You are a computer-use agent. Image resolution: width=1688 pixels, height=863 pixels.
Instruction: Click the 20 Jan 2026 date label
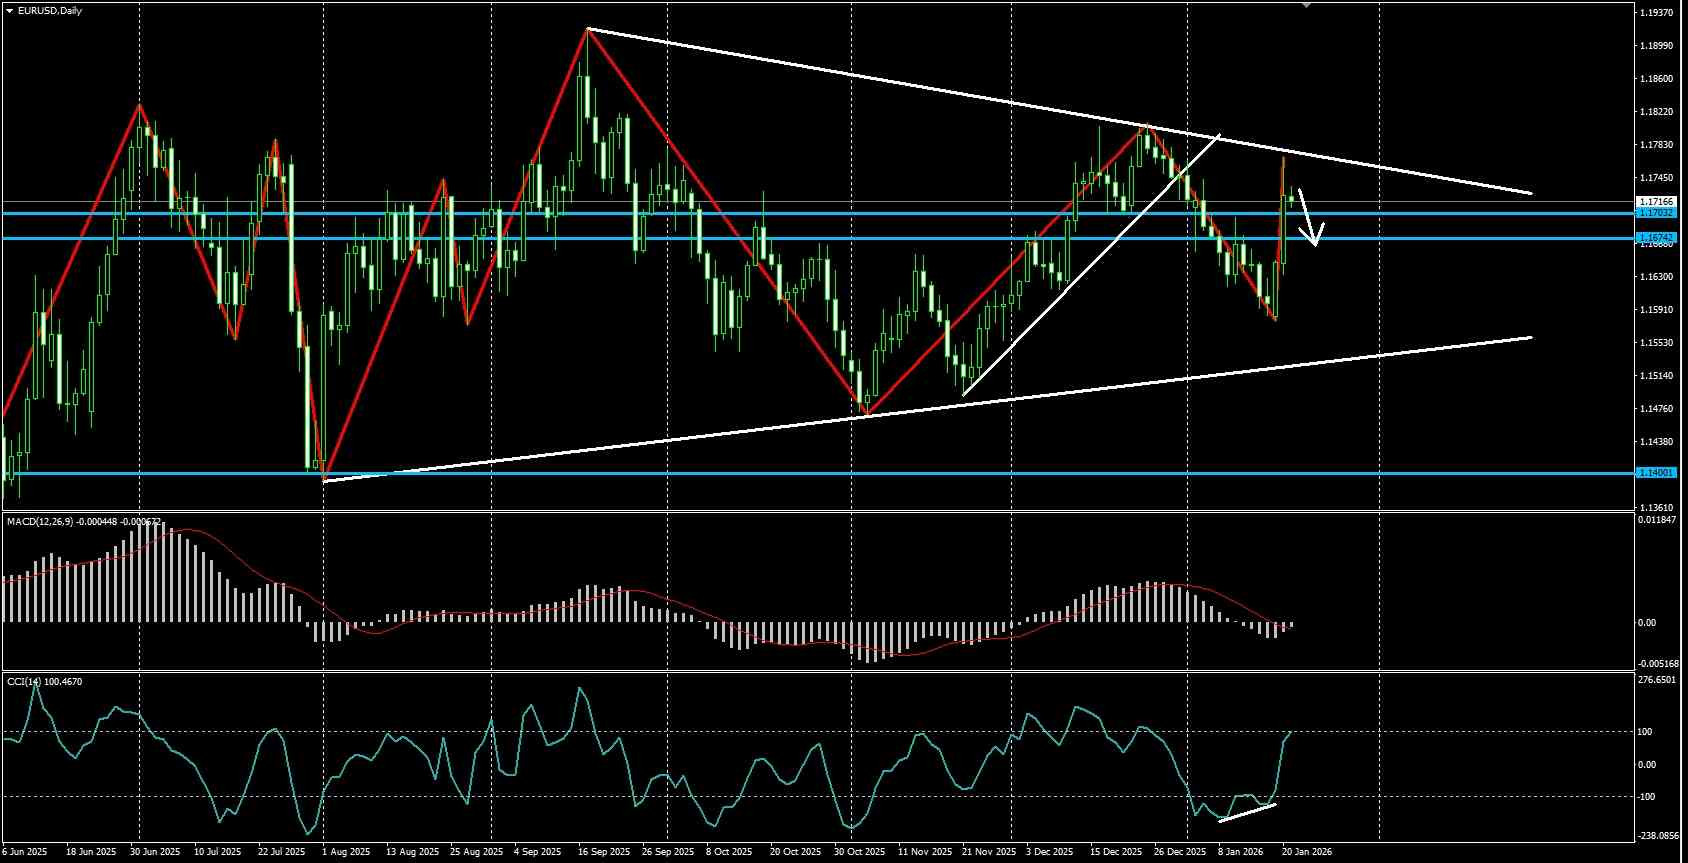pos(1306,853)
